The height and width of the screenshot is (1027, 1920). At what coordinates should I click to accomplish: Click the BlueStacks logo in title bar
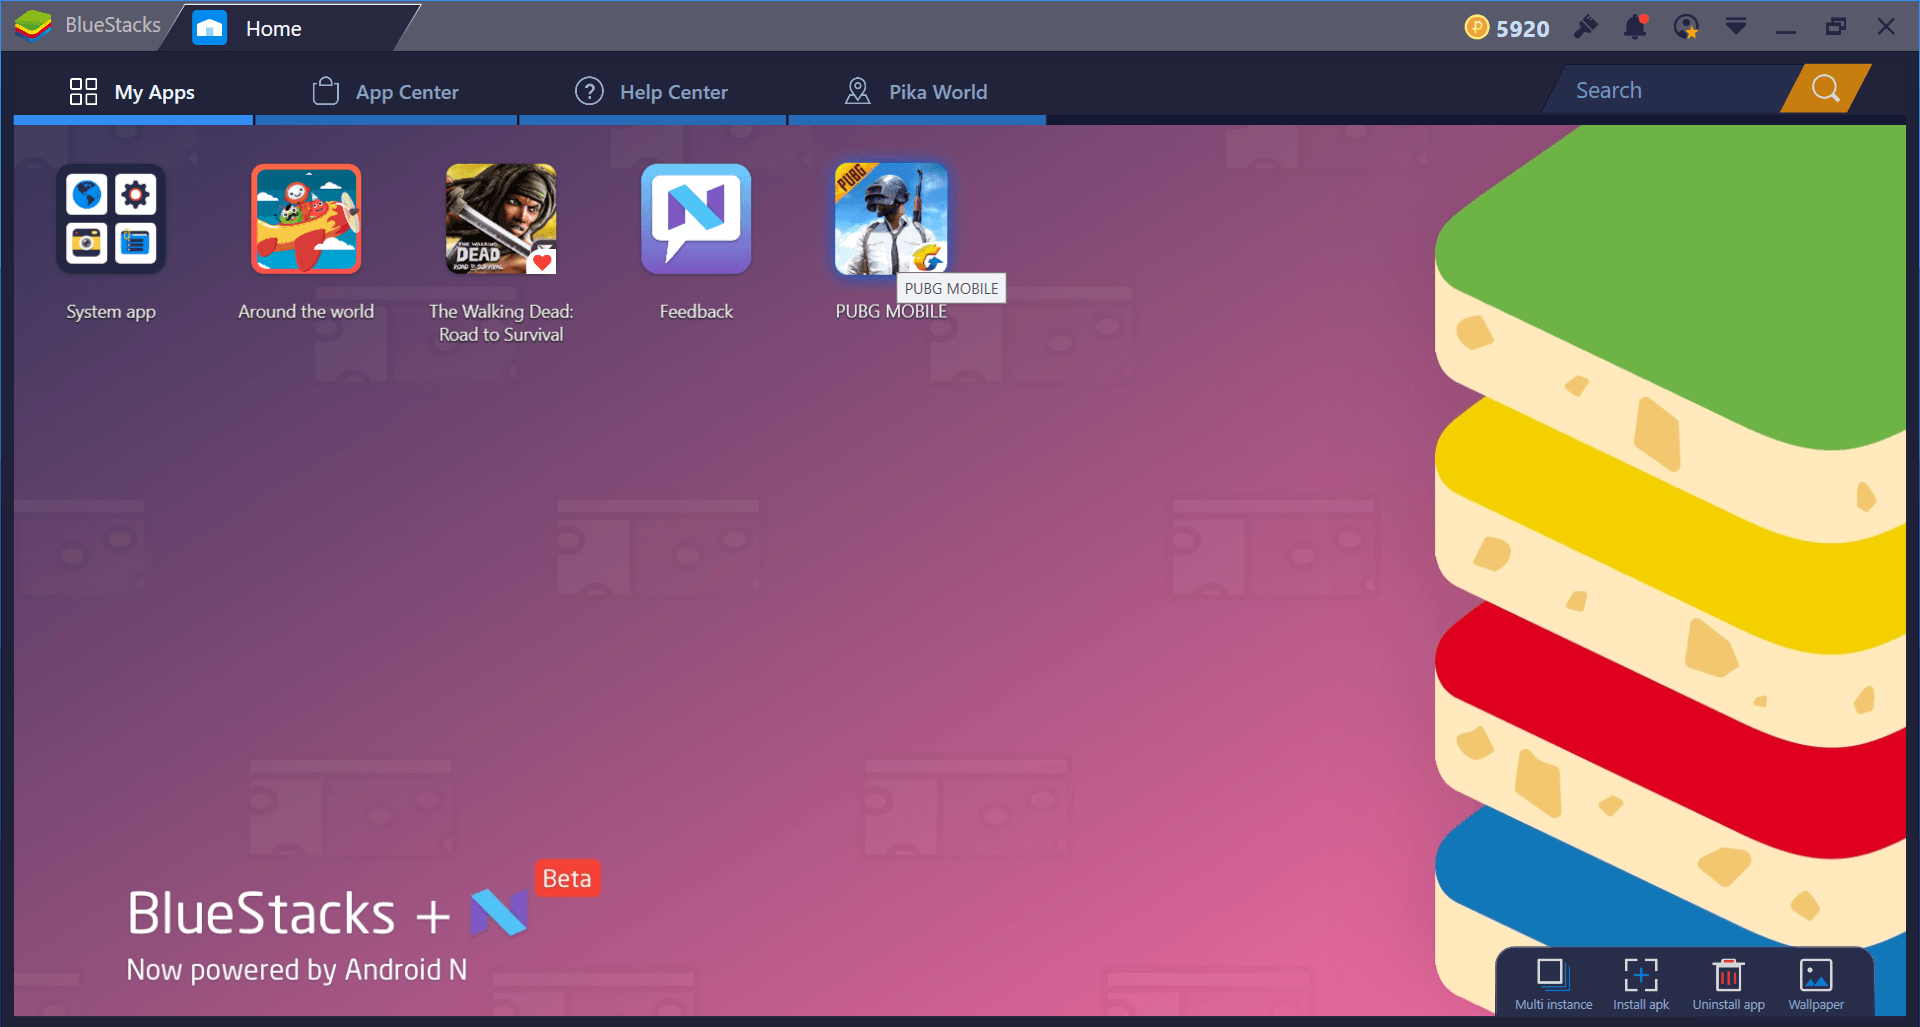click(x=33, y=26)
